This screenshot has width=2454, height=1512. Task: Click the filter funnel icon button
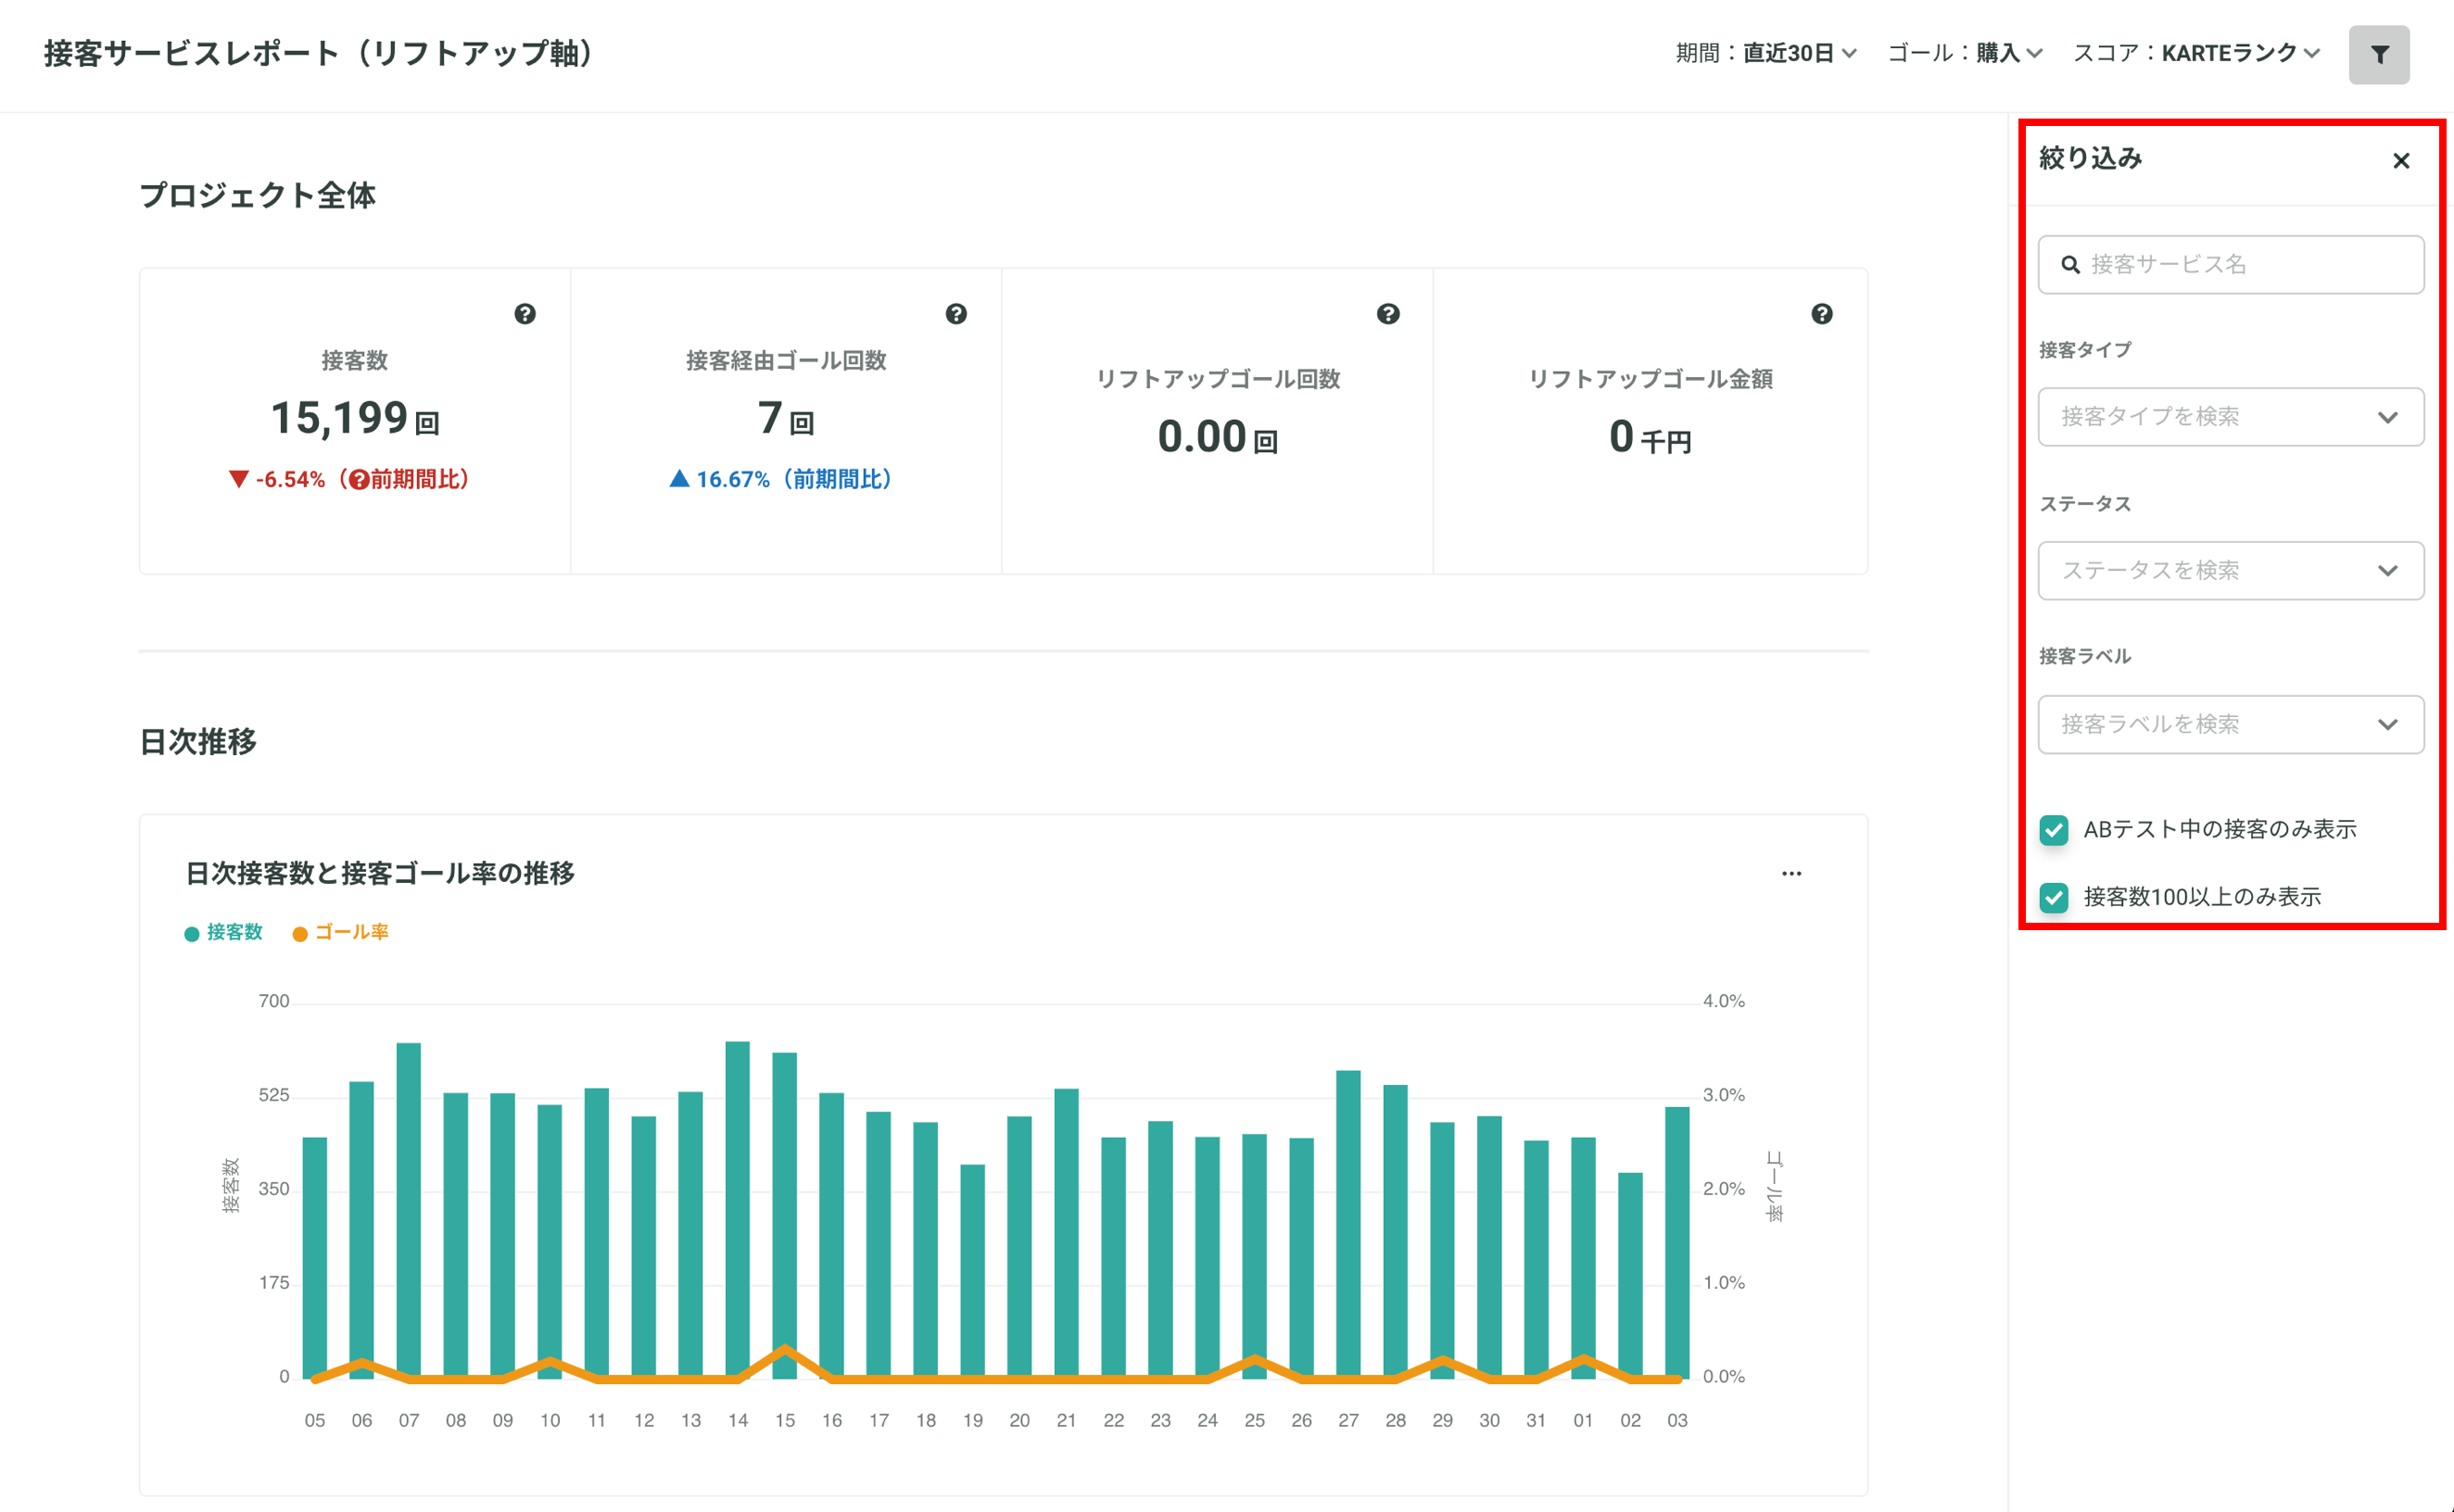click(2378, 54)
